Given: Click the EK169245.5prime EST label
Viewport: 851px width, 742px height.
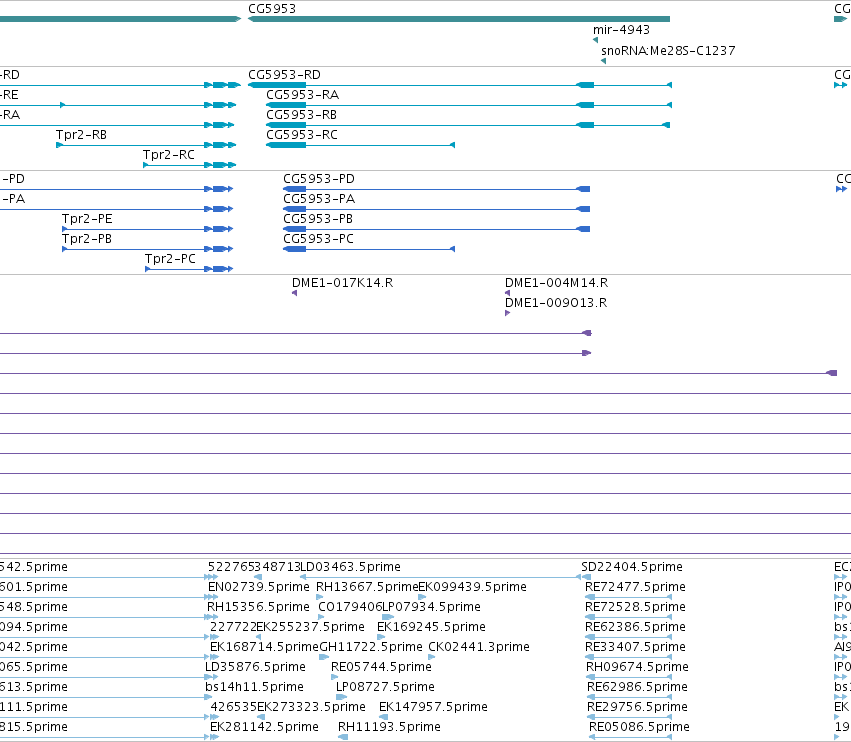Looking at the screenshot, I should (x=431, y=627).
